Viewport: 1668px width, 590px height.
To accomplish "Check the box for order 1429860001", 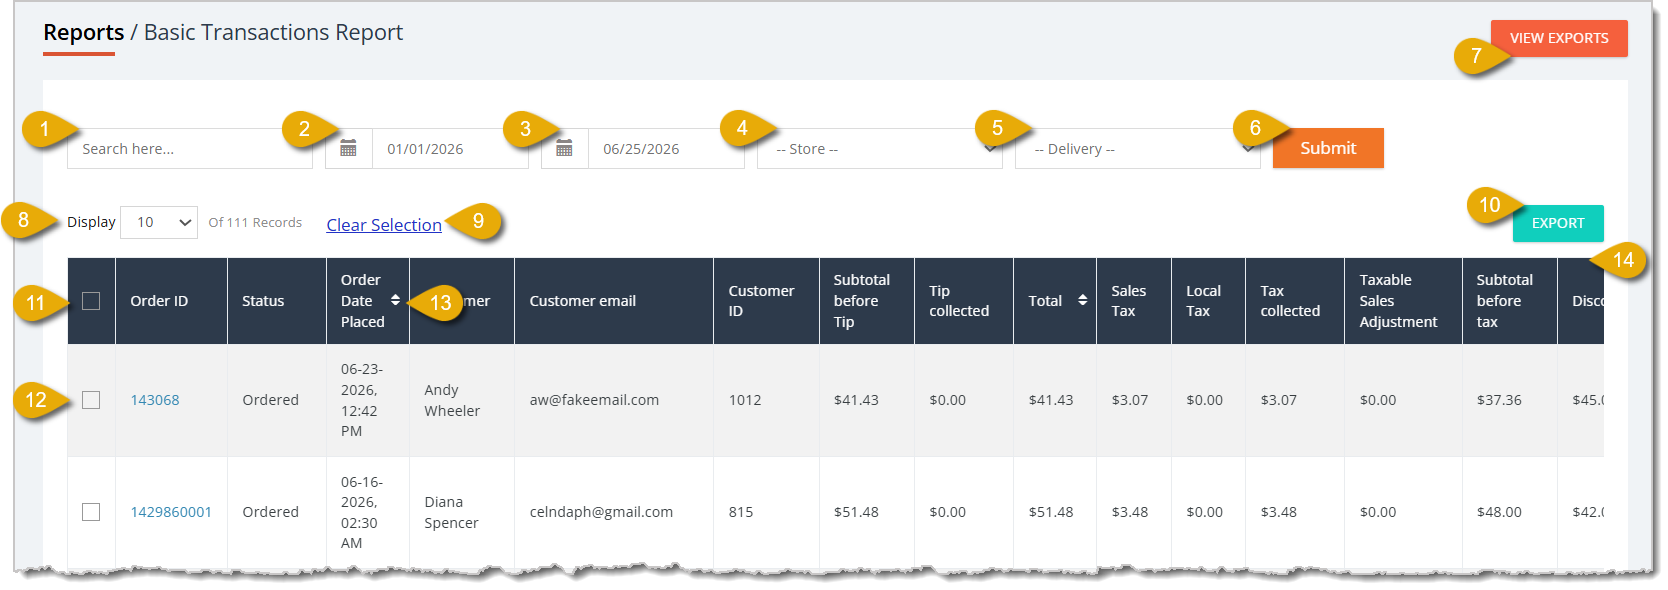I will (x=91, y=512).
